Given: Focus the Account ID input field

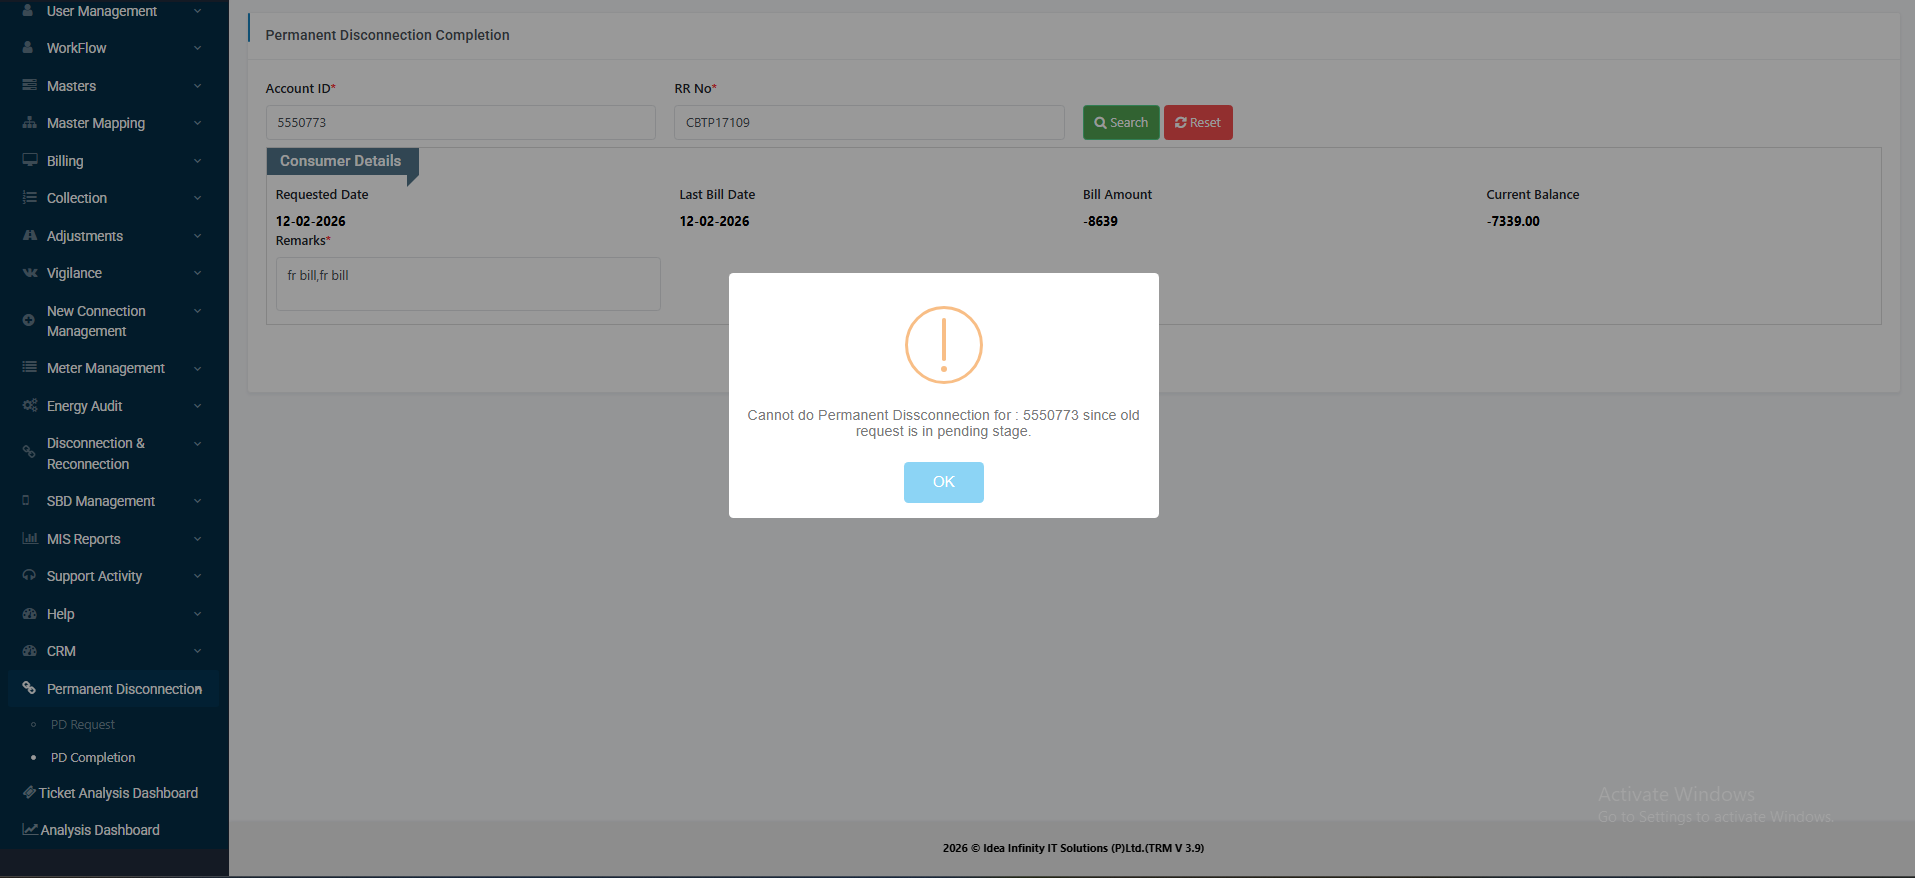Looking at the screenshot, I should [x=461, y=122].
